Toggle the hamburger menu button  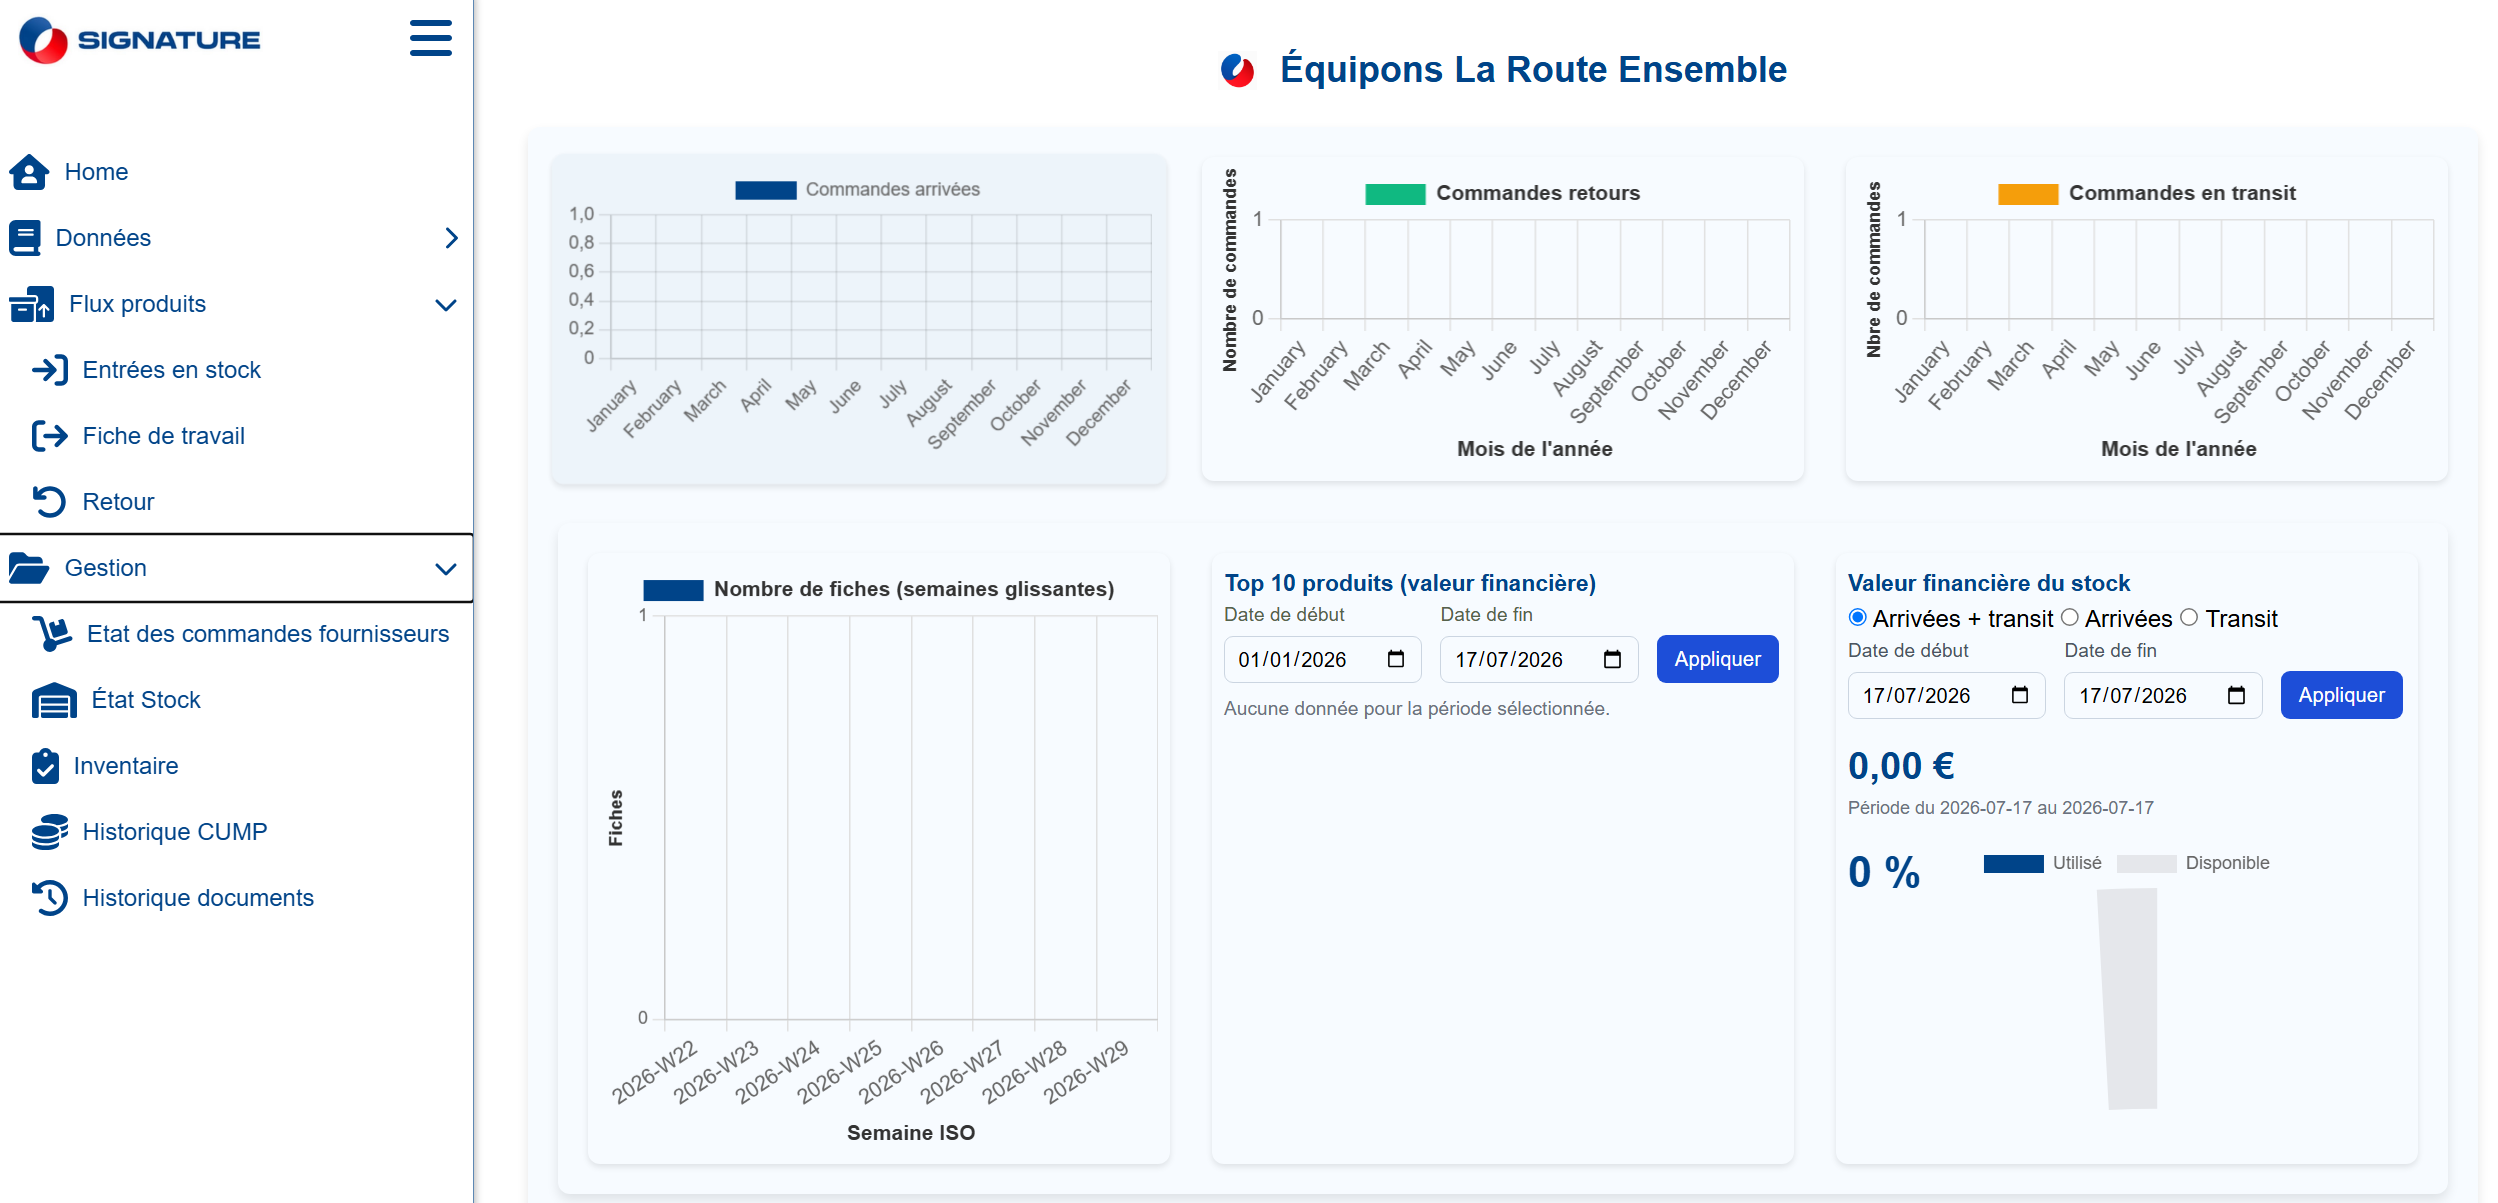pyautogui.click(x=431, y=38)
